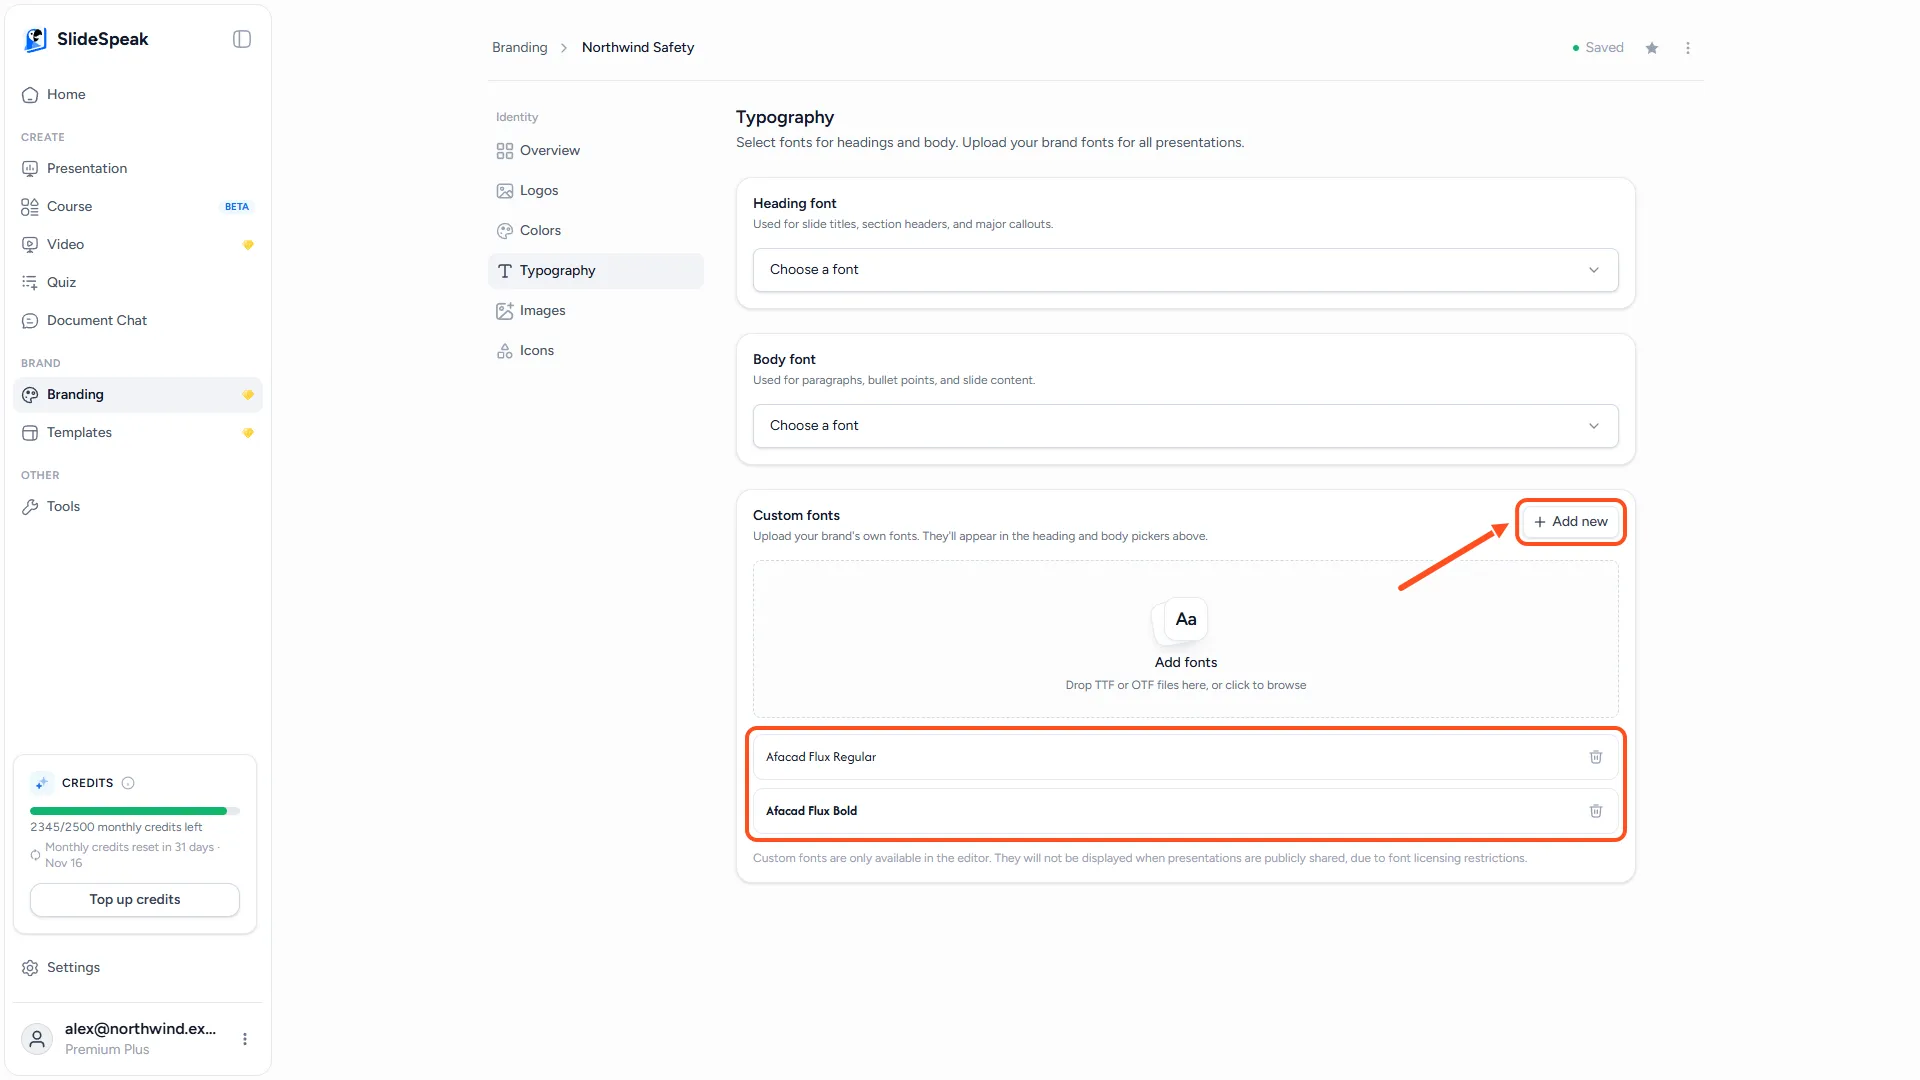Open the Templates section

[x=138, y=432]
